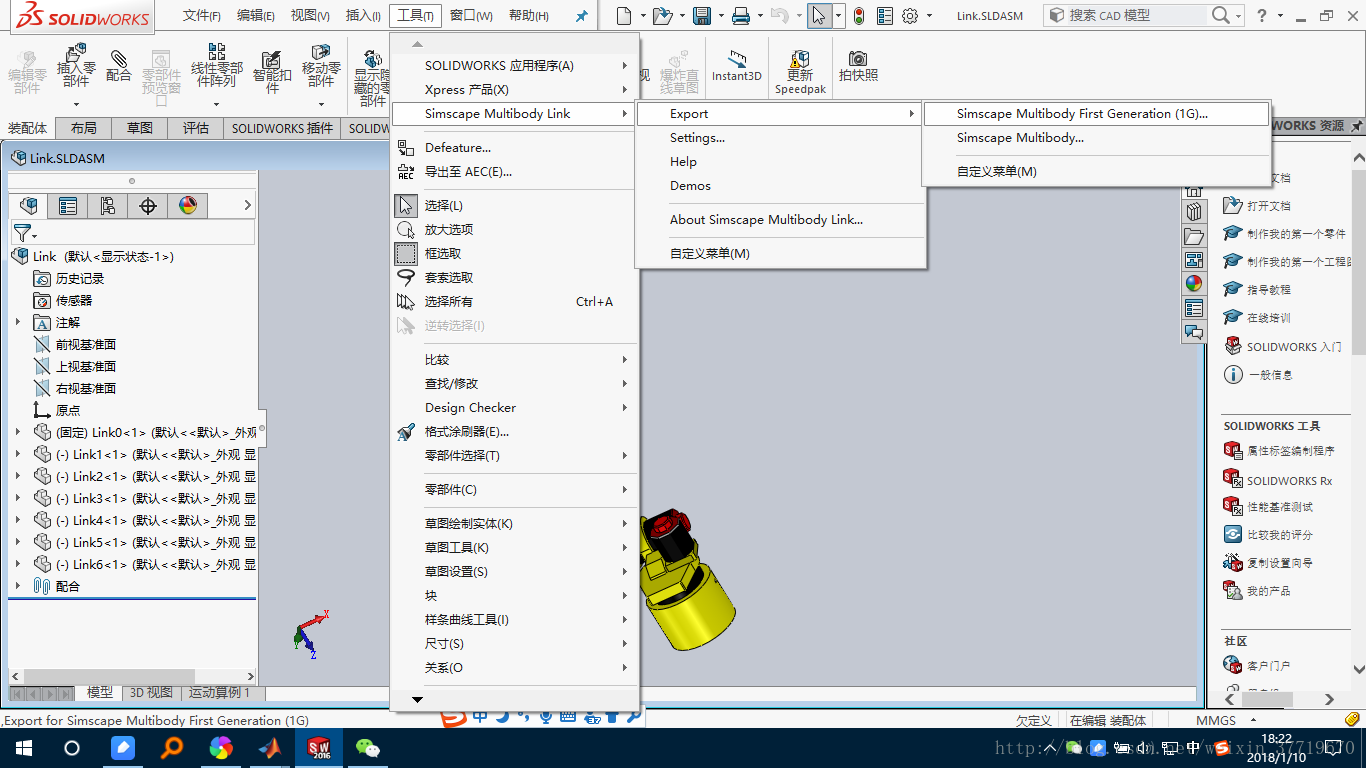The image size is (1366, 768).
Task: Open the PropertyManager tab icon
Action: click(x=68, y=206)
